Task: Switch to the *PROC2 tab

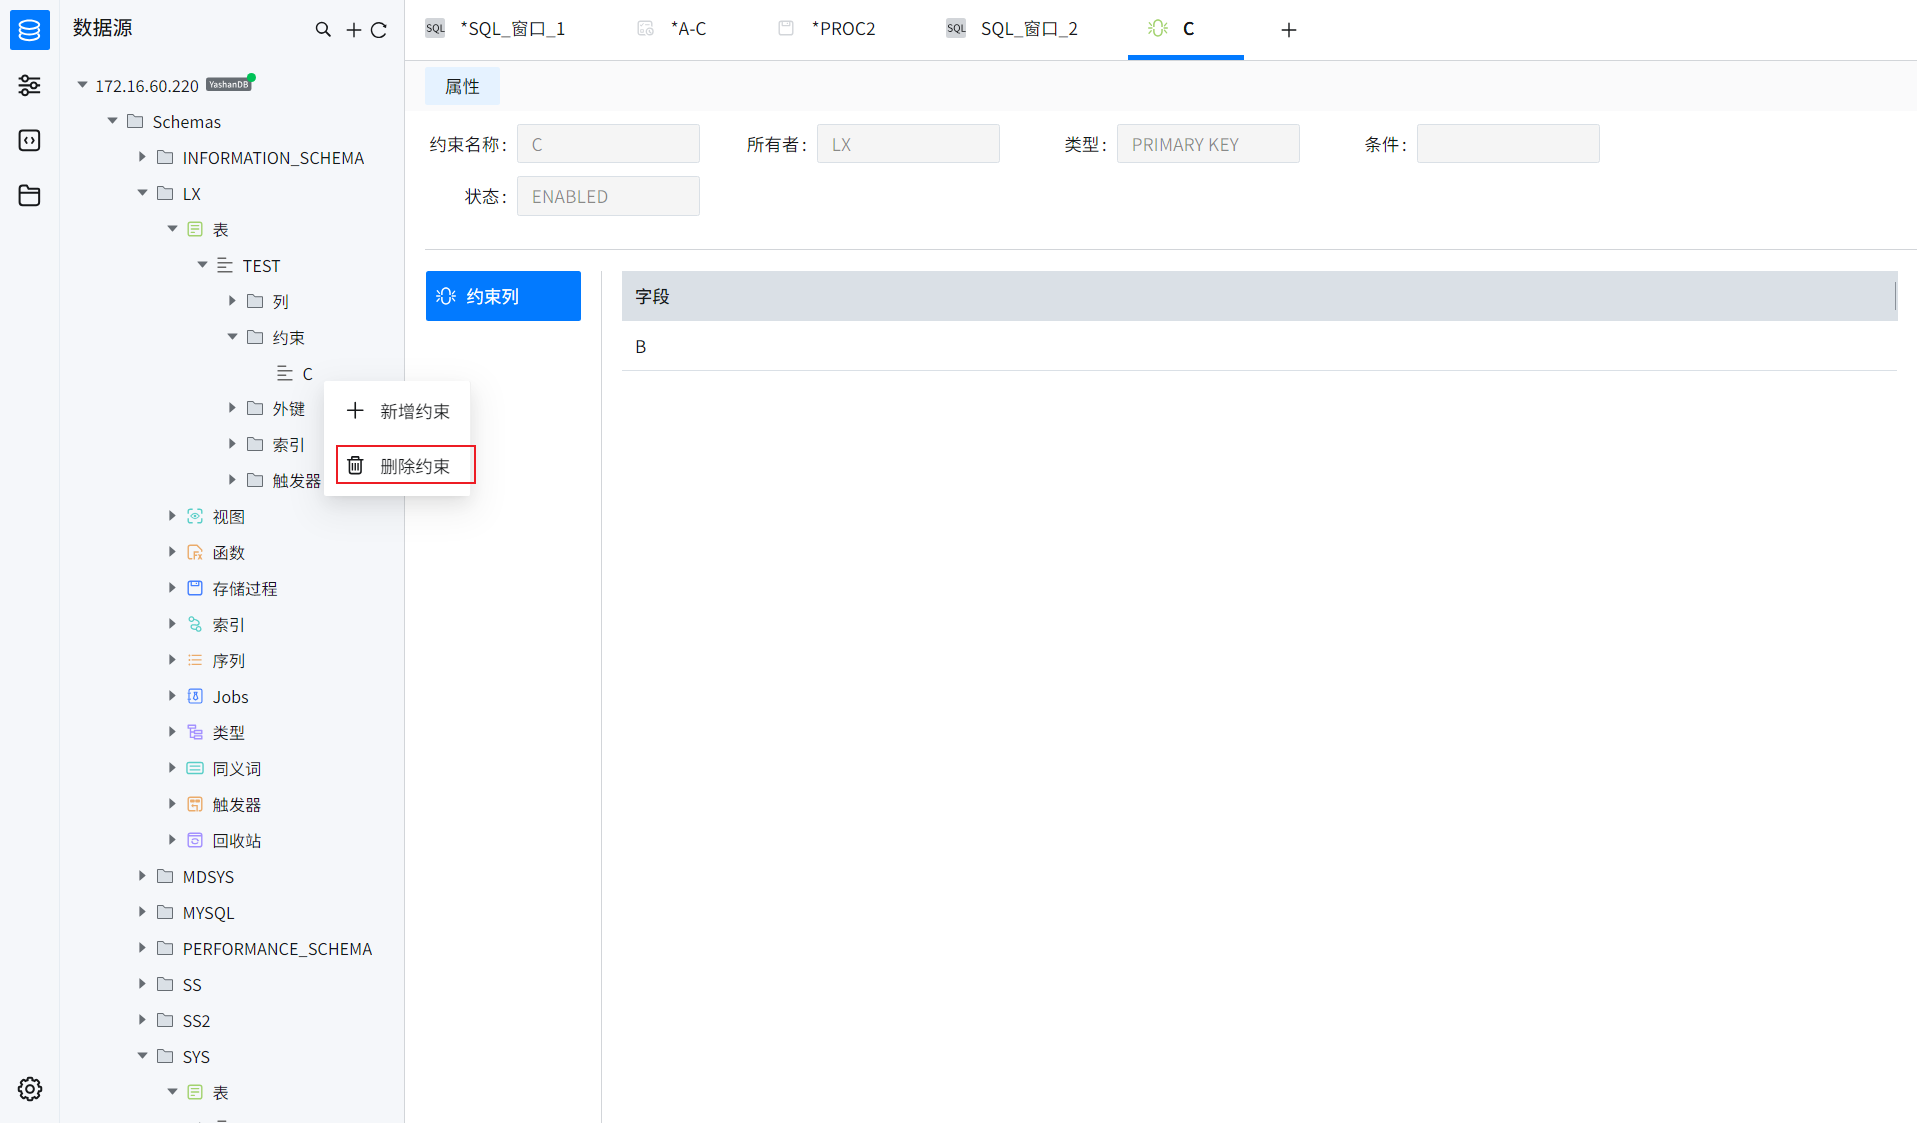Action: 842,29
